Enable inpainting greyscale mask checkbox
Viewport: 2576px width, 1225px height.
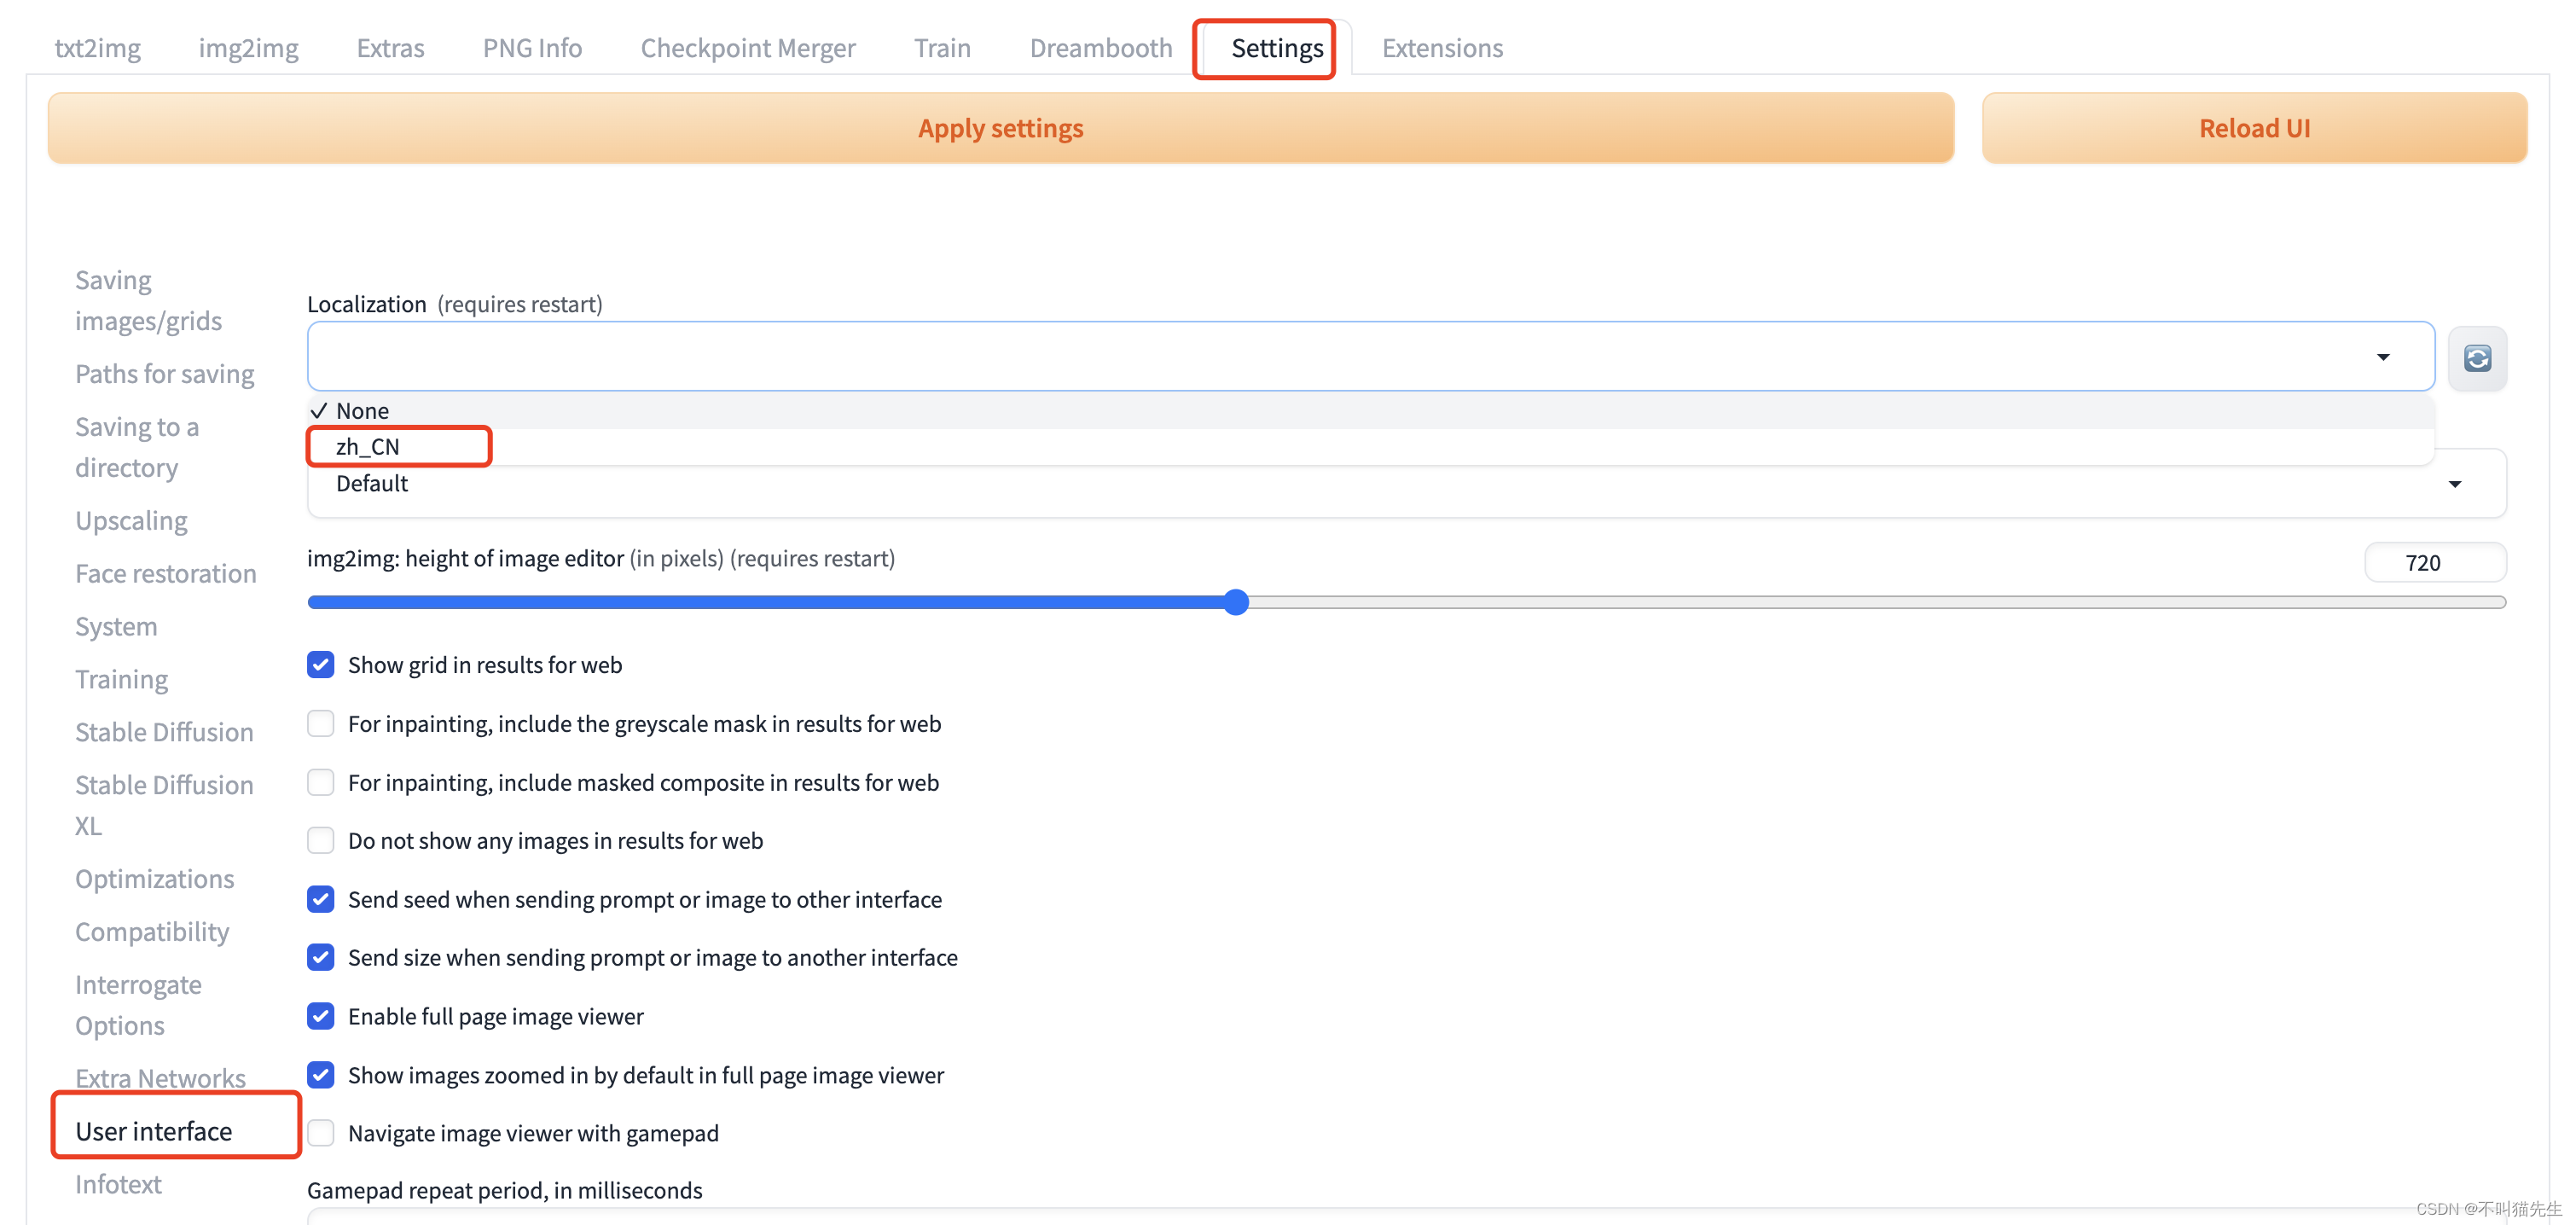pos(322,723)
